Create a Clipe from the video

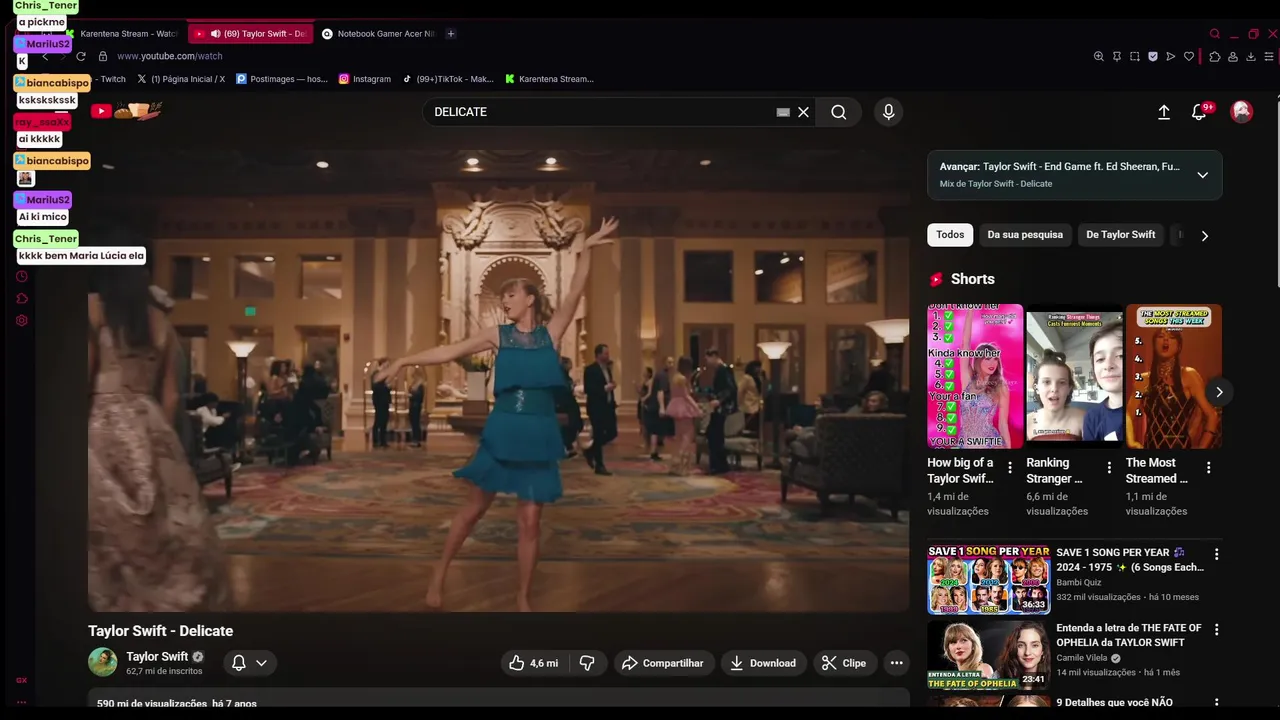coord(844,663)
